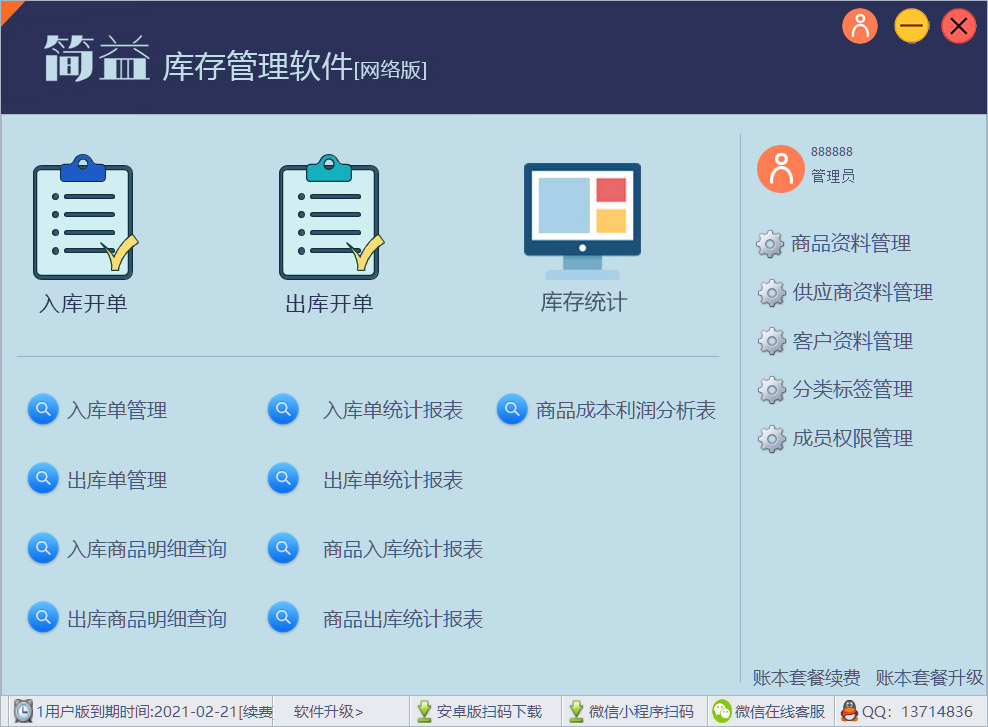The height and width of the screenshot is (727, 988).
Task: Click the search icon beside 出库单统计报表
Action: [x=283, y=479]
